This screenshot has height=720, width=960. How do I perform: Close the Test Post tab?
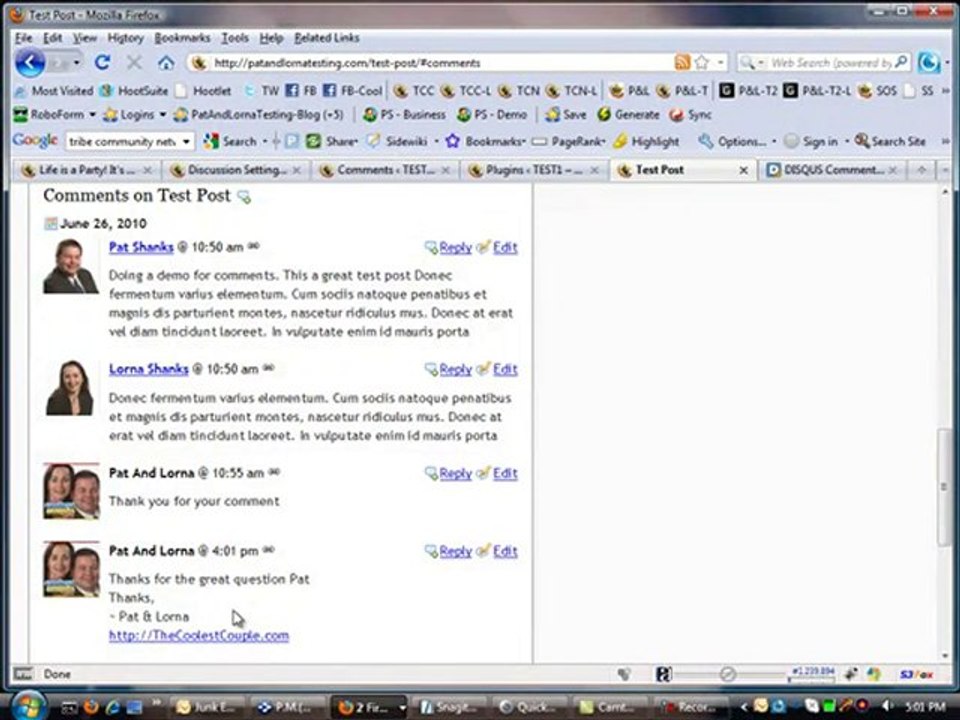pyautogui.click(x=743, y=171)
